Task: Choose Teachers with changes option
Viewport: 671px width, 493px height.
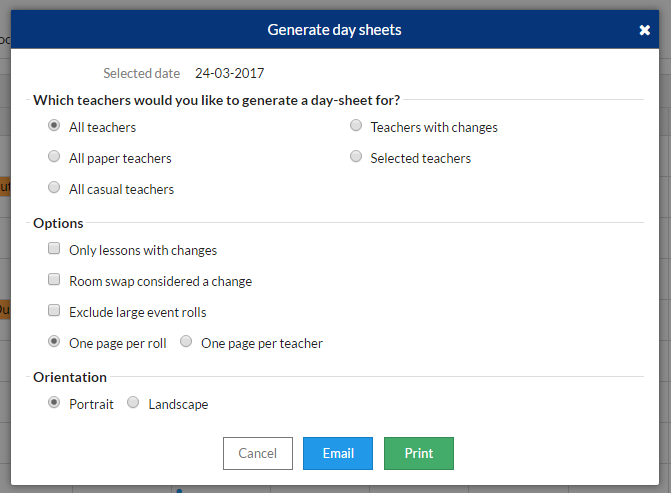Action: 355,127
